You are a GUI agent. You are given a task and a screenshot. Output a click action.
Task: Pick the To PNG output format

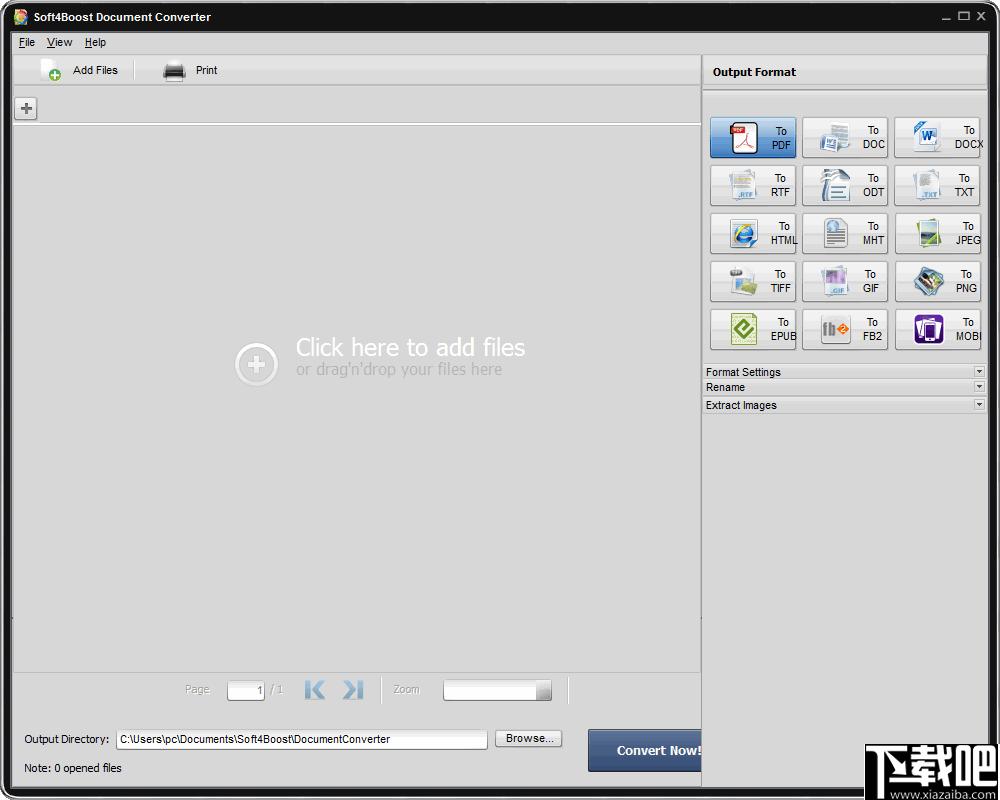937,281
